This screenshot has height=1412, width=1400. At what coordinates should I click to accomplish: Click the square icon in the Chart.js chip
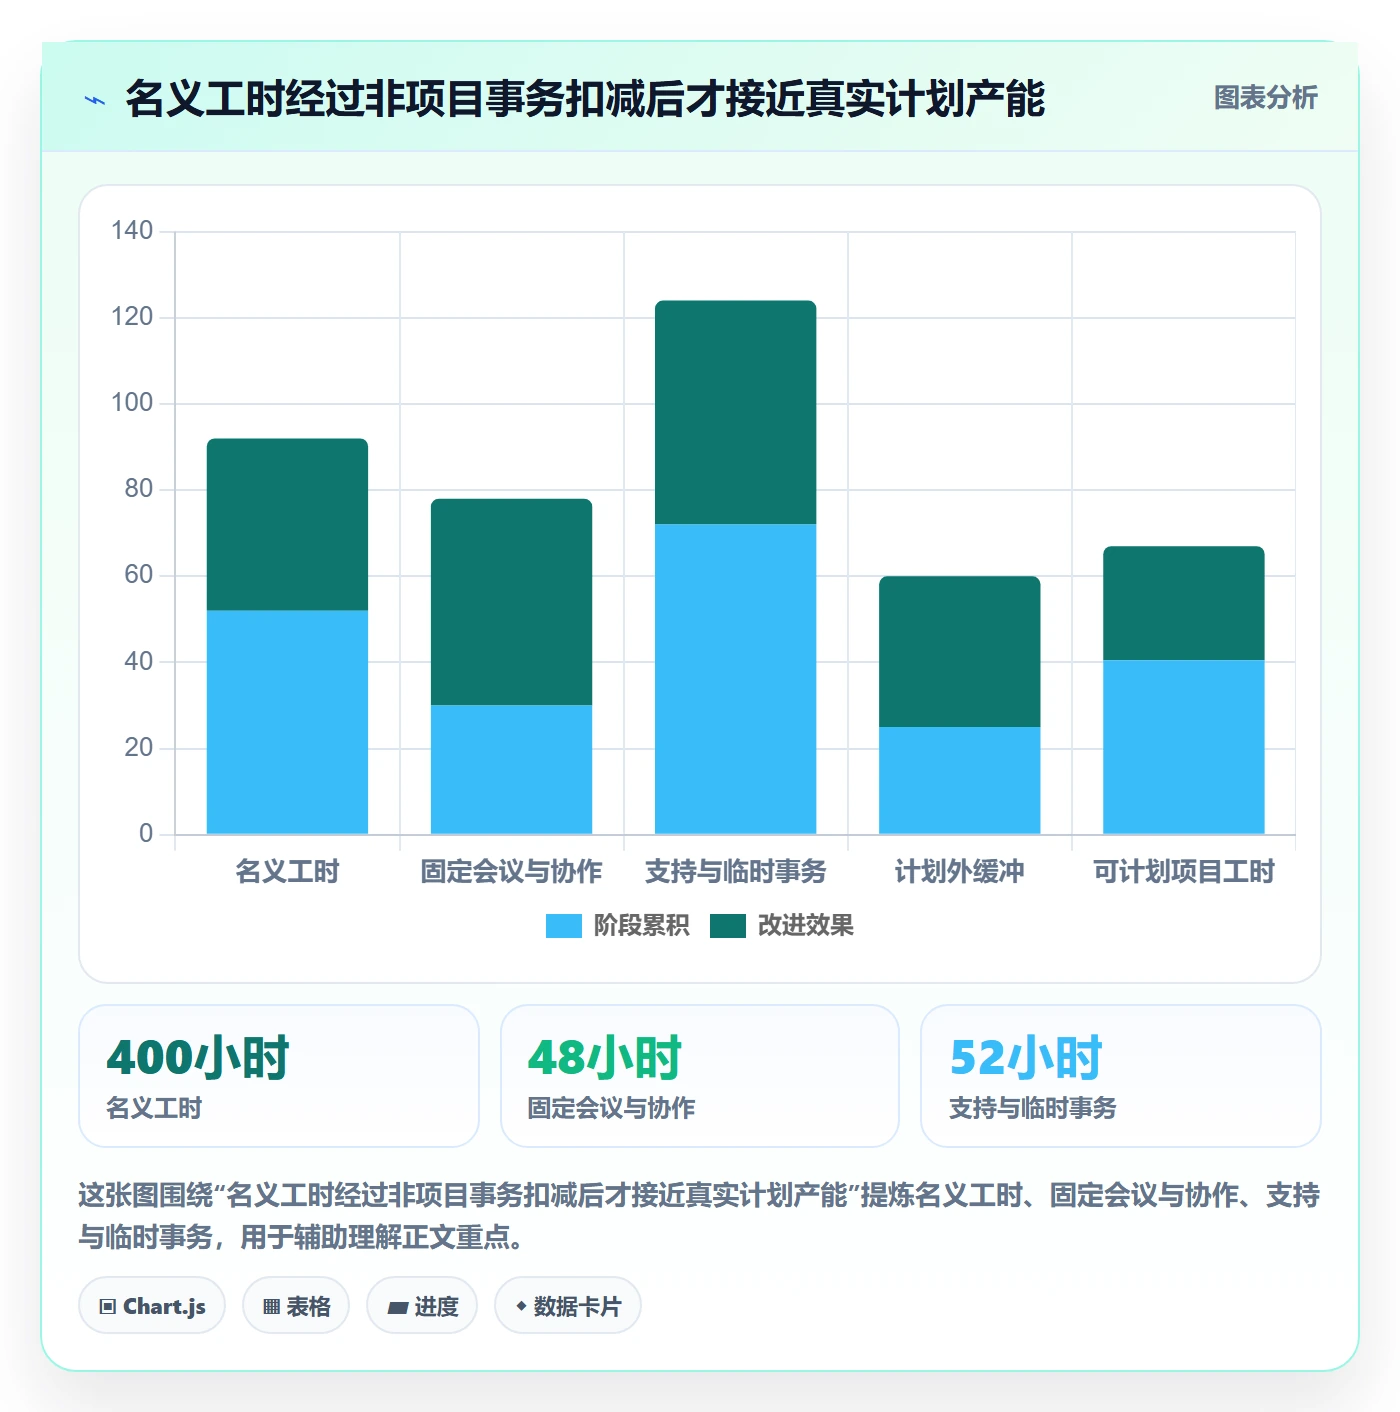click(107, 1307)
